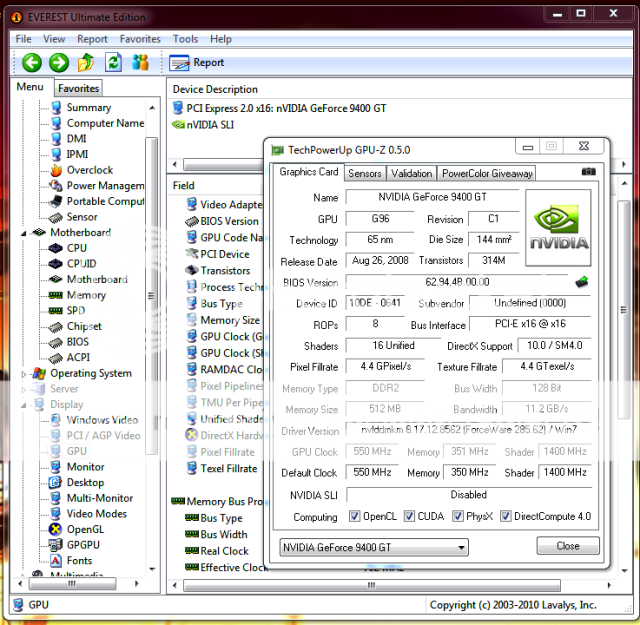Open GPU selection dropdown in GPU-Z
The width and height of the screenshot is (640, 625).
[x=373, y=547]
